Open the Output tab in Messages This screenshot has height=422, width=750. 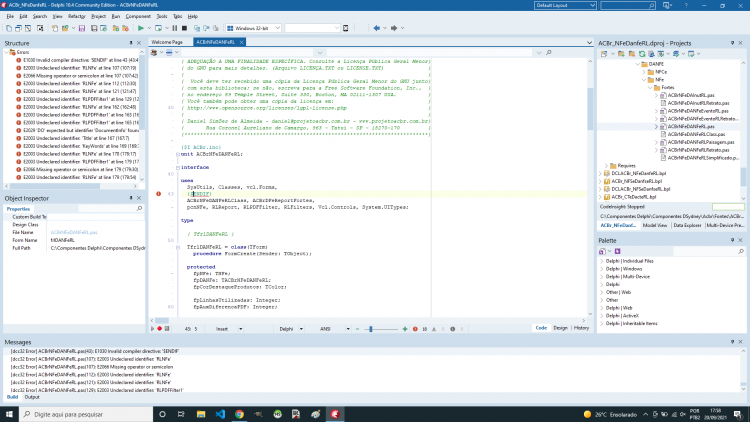(x=32, y=397)
